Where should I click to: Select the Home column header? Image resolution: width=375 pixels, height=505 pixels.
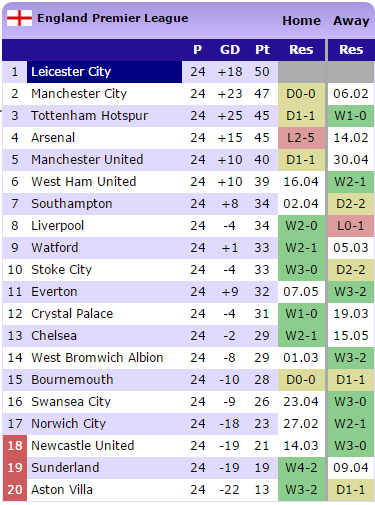click(301, 21)
